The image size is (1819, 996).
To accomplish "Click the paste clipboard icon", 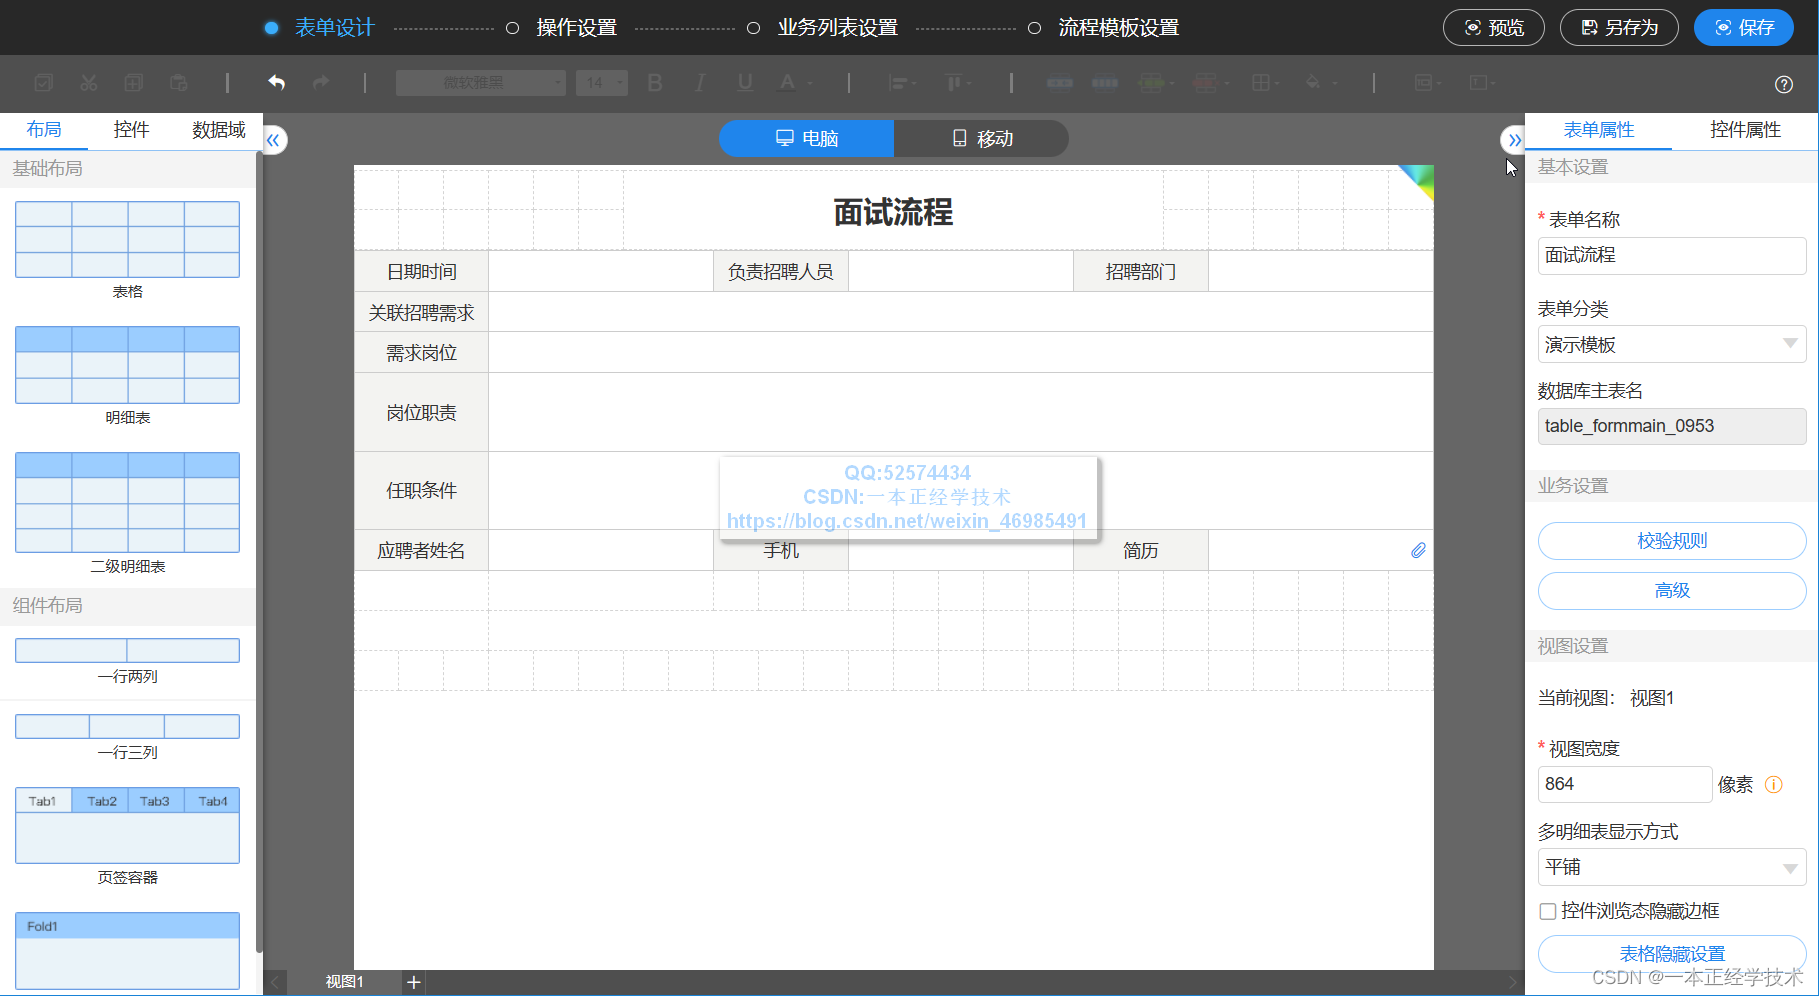I will click(179, 83).
